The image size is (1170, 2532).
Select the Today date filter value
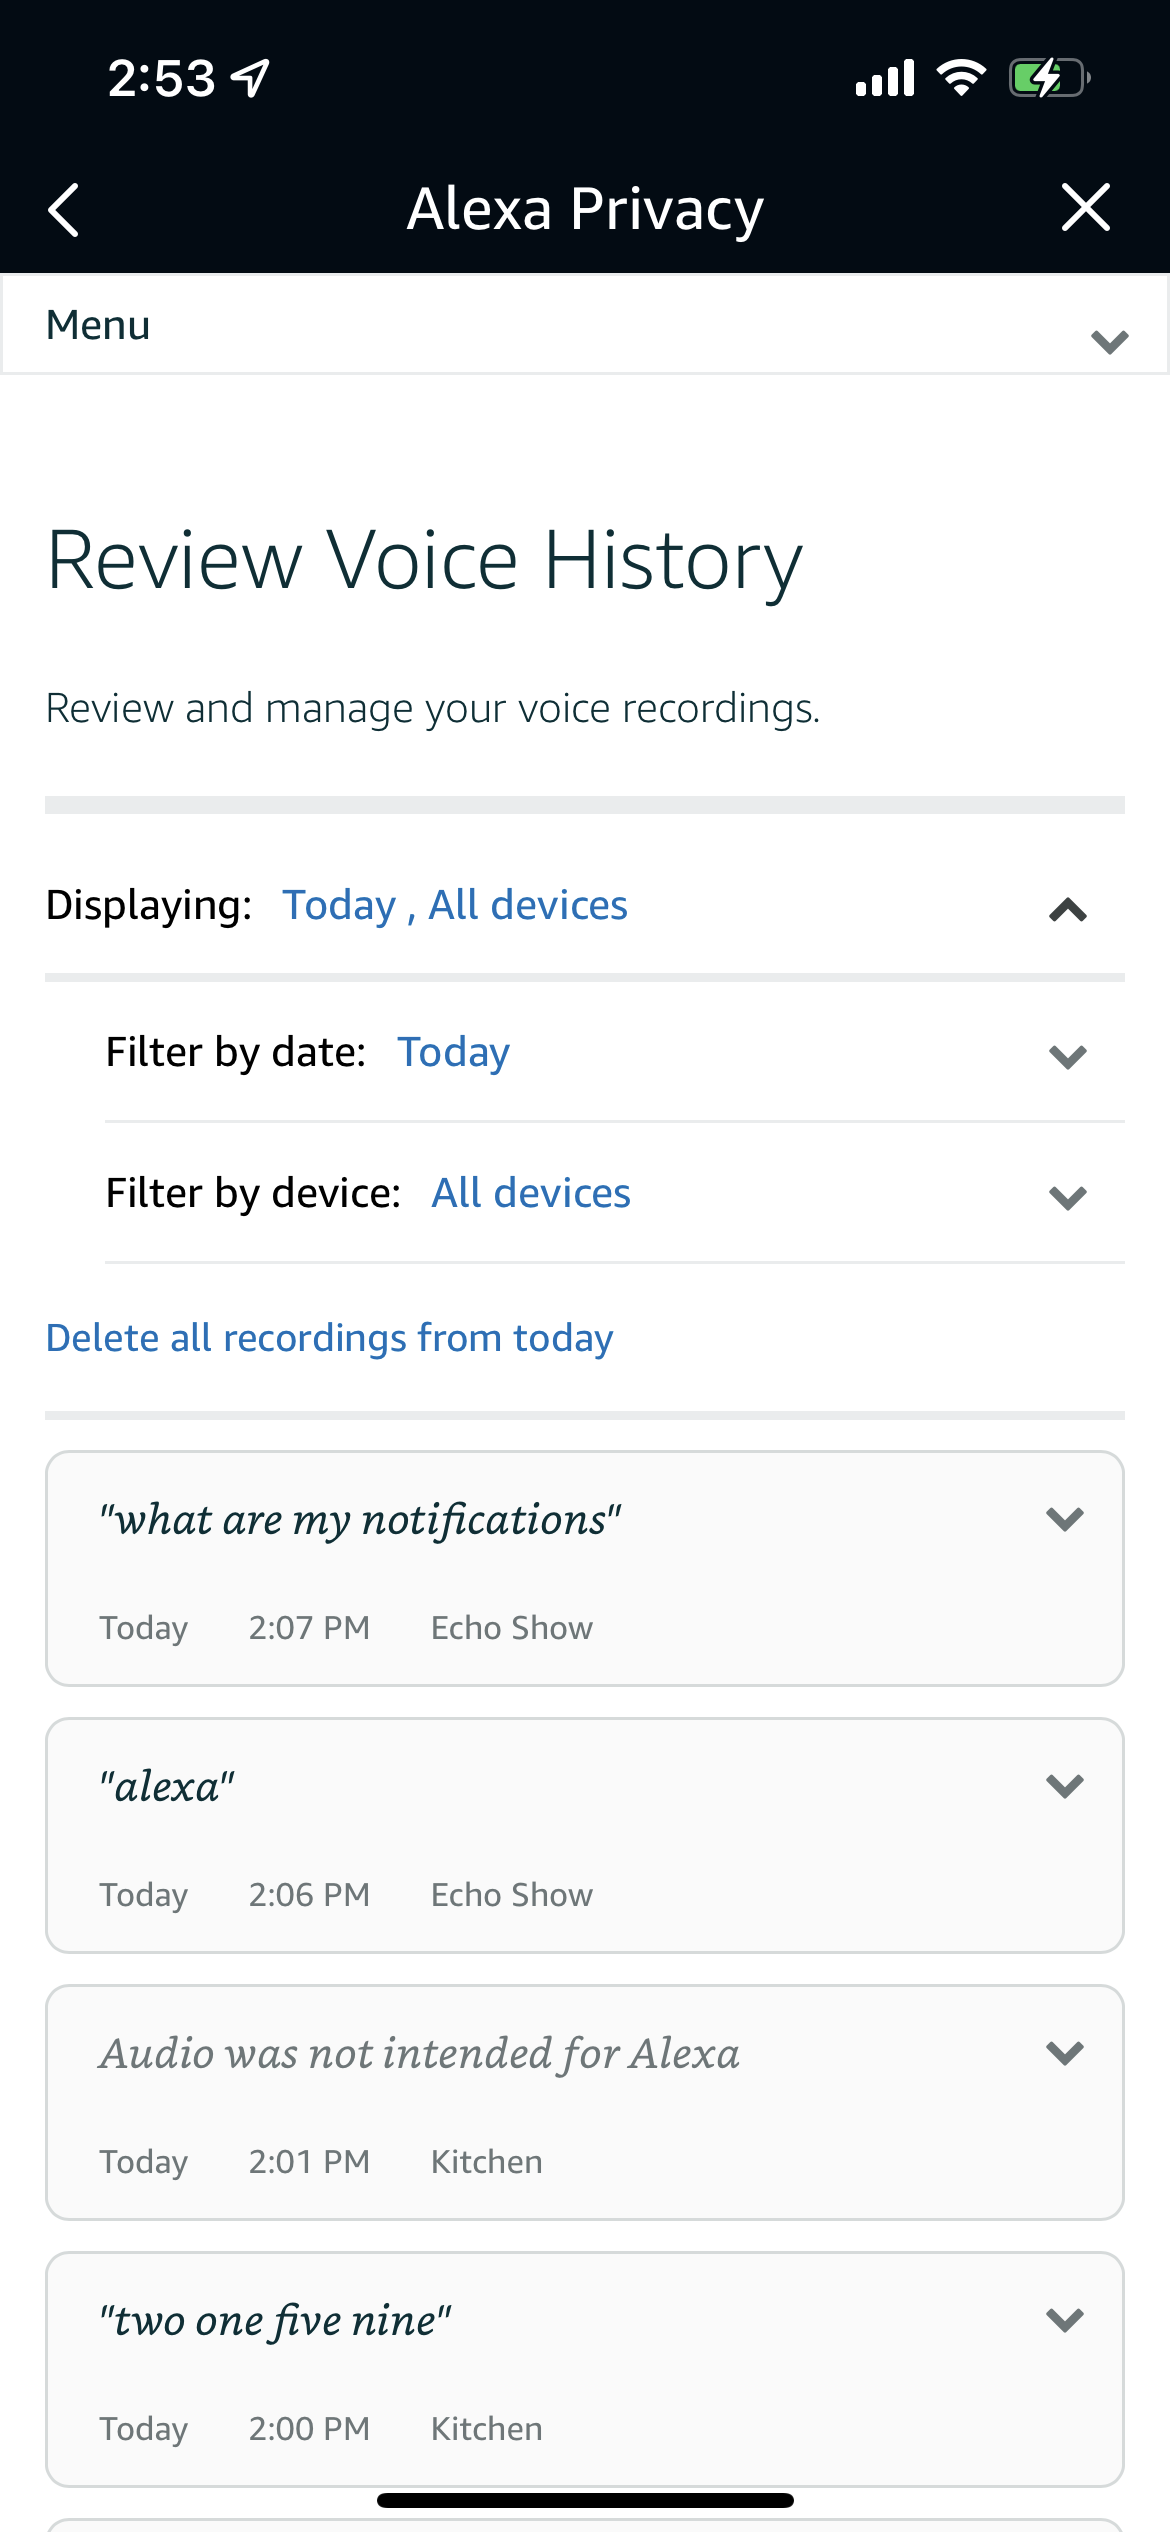point(453,1052)
